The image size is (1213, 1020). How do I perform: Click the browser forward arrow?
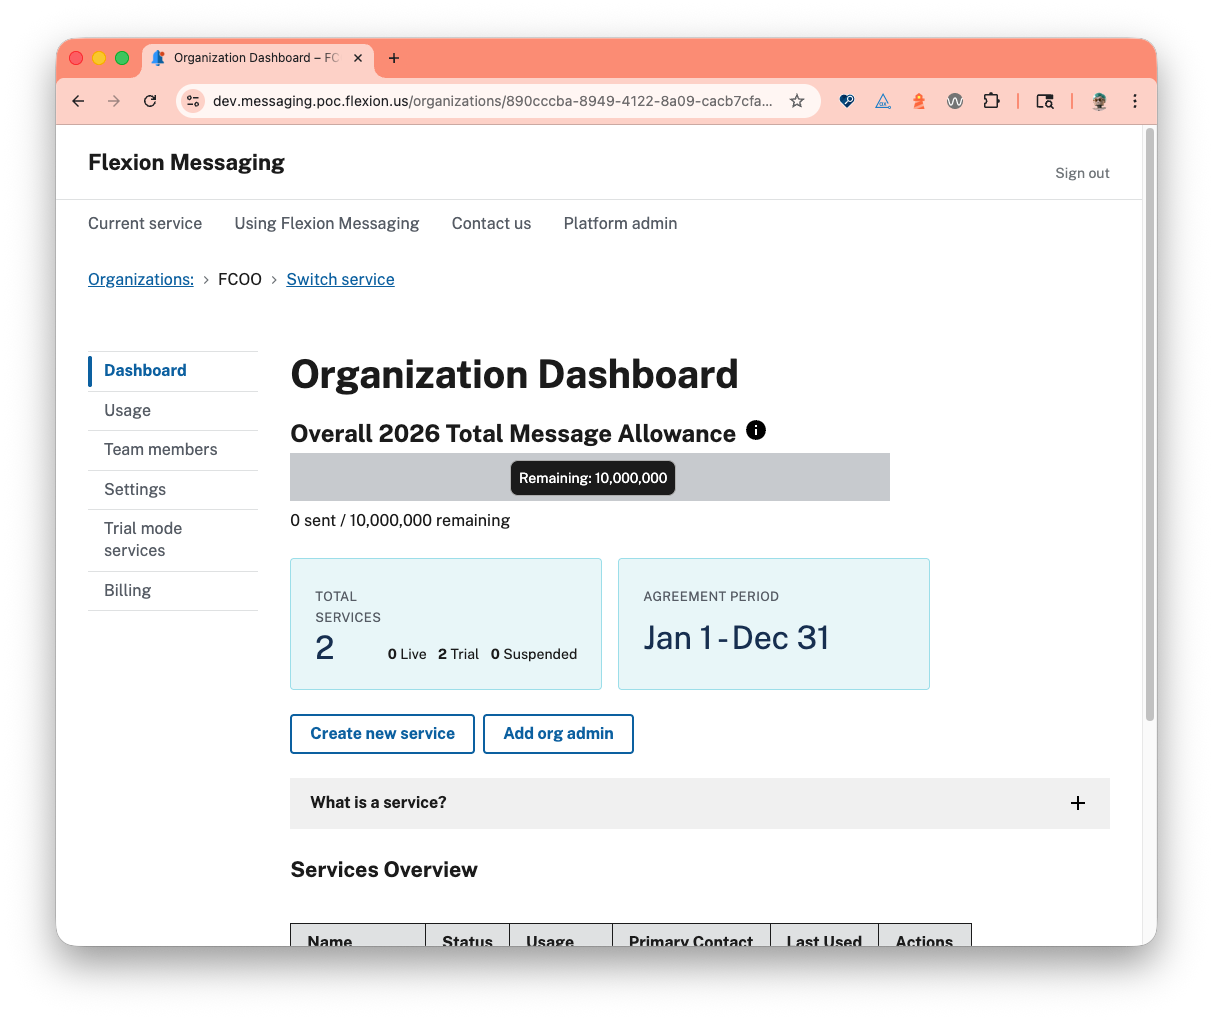(114, 101)
